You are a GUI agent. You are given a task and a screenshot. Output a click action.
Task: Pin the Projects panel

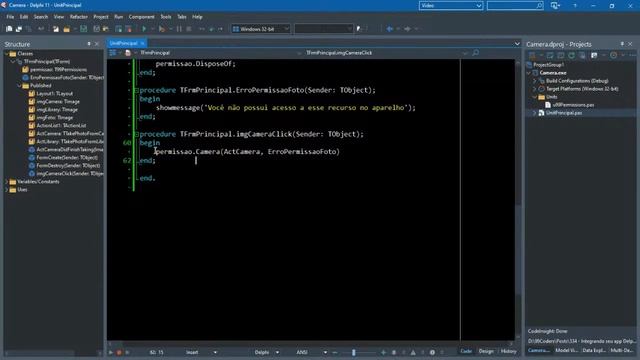(x=622, y=44)
